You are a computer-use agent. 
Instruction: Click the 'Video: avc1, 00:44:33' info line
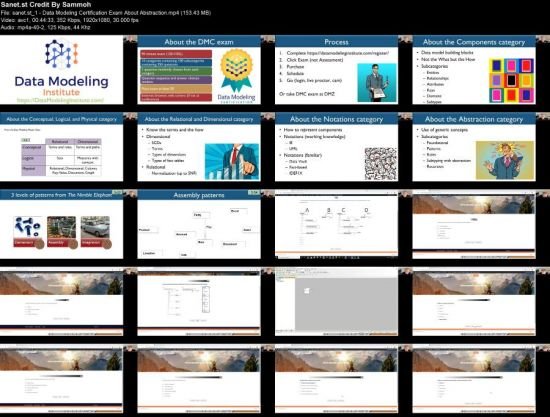pos(69,20)
